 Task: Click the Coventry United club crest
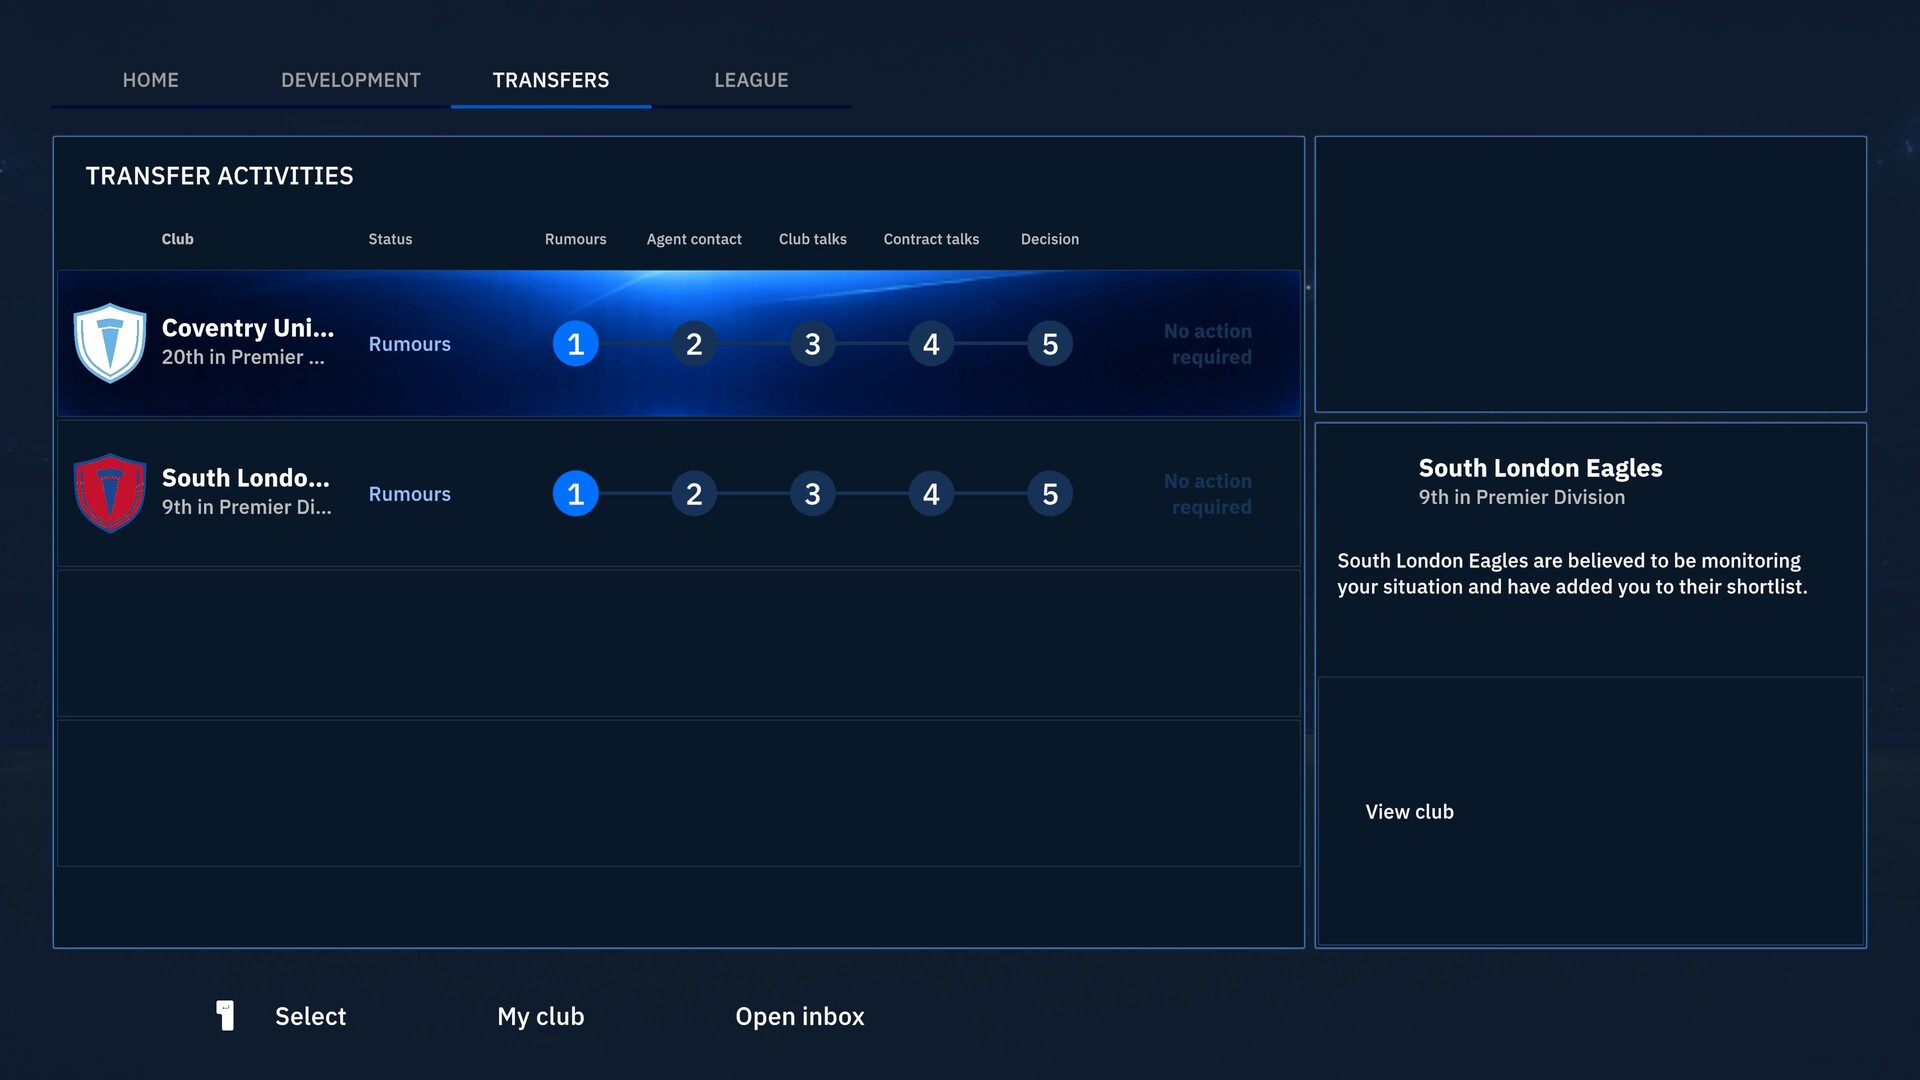click(110, 343)
